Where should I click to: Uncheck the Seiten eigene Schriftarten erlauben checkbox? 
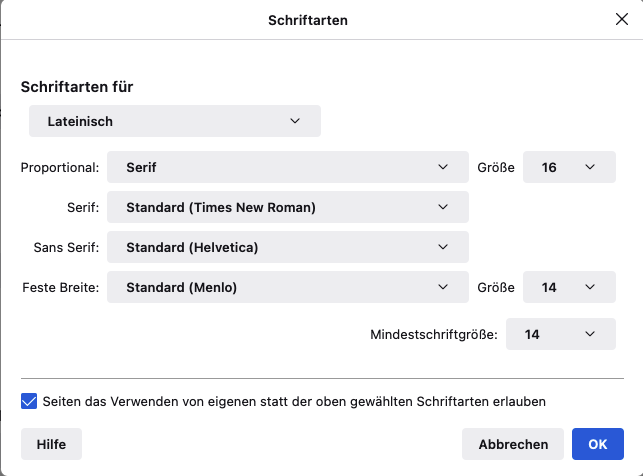[x=29, y=401]
